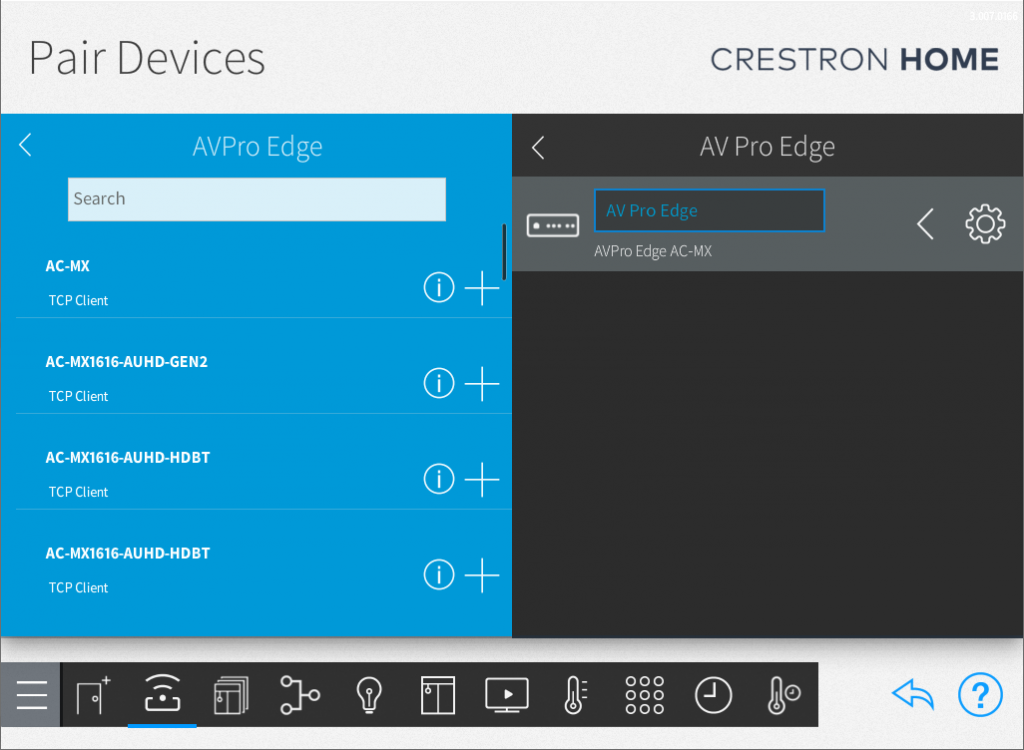Open the thermometer with clock icon
Image resolution: width=1024 pixels, height=750 pixels.
coord(784,694)
